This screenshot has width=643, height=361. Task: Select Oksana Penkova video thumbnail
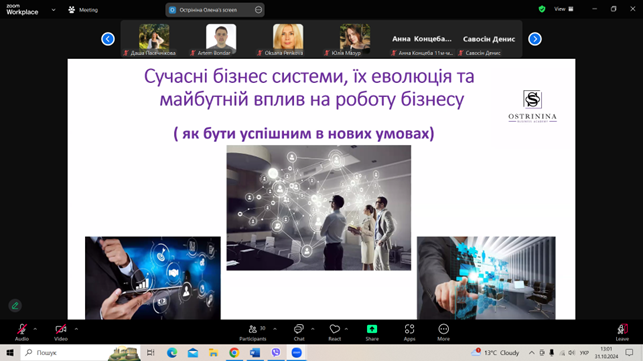(x=288, y=39)
